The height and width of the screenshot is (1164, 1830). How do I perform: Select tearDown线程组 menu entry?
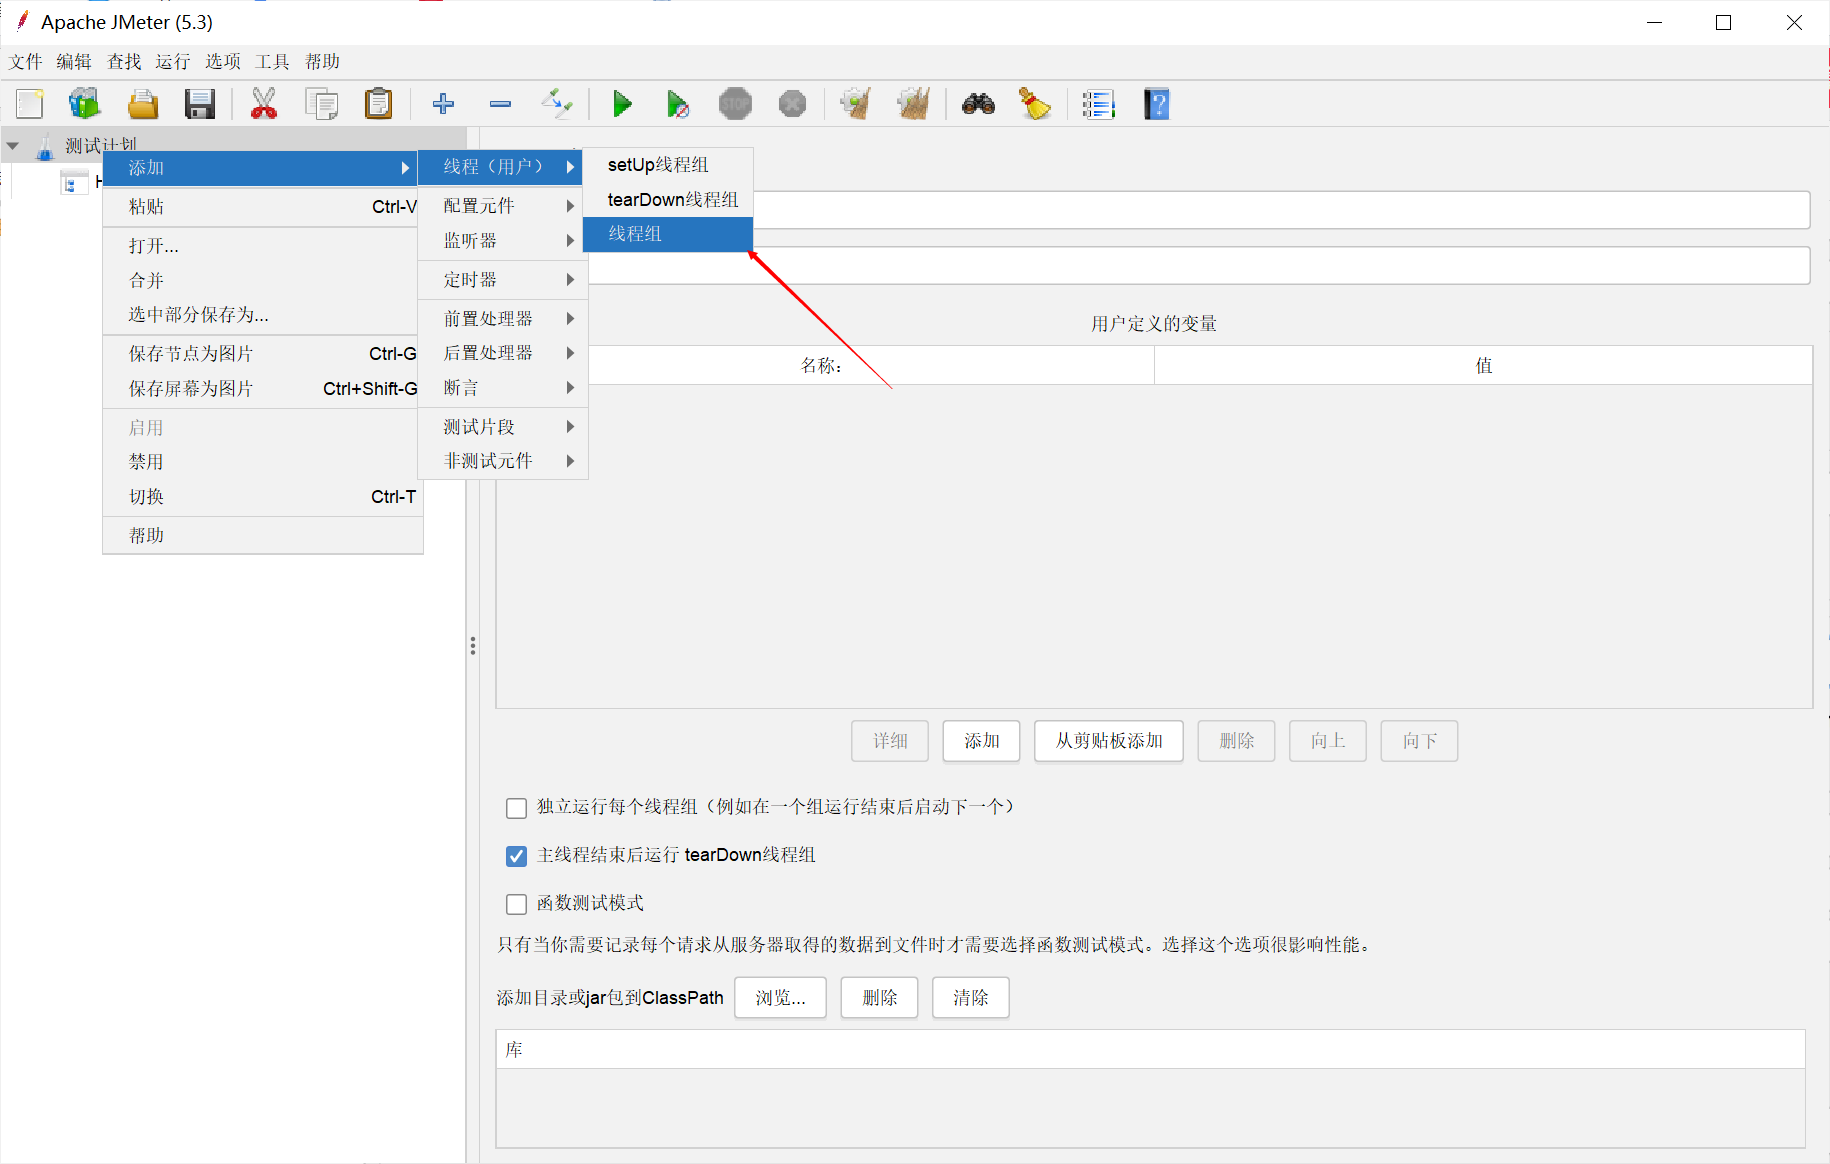(x=668, y=200)
